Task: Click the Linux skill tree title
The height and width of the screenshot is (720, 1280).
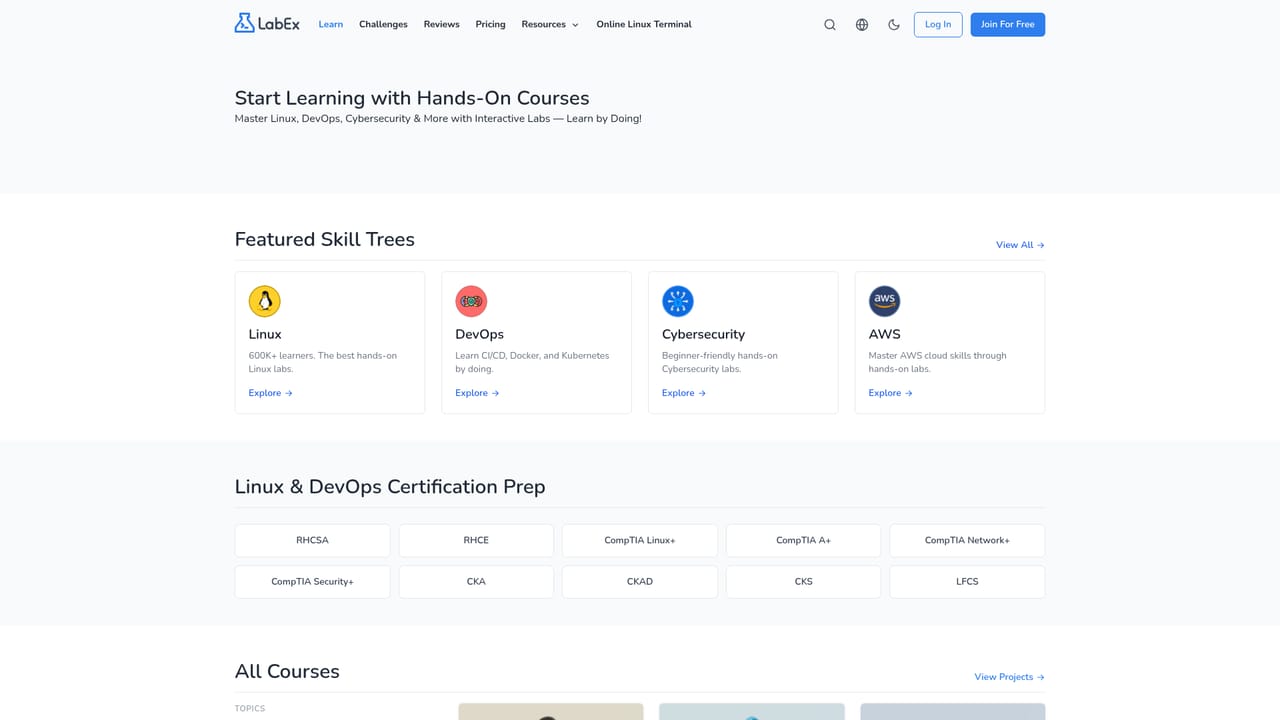Action: [265, 334]
